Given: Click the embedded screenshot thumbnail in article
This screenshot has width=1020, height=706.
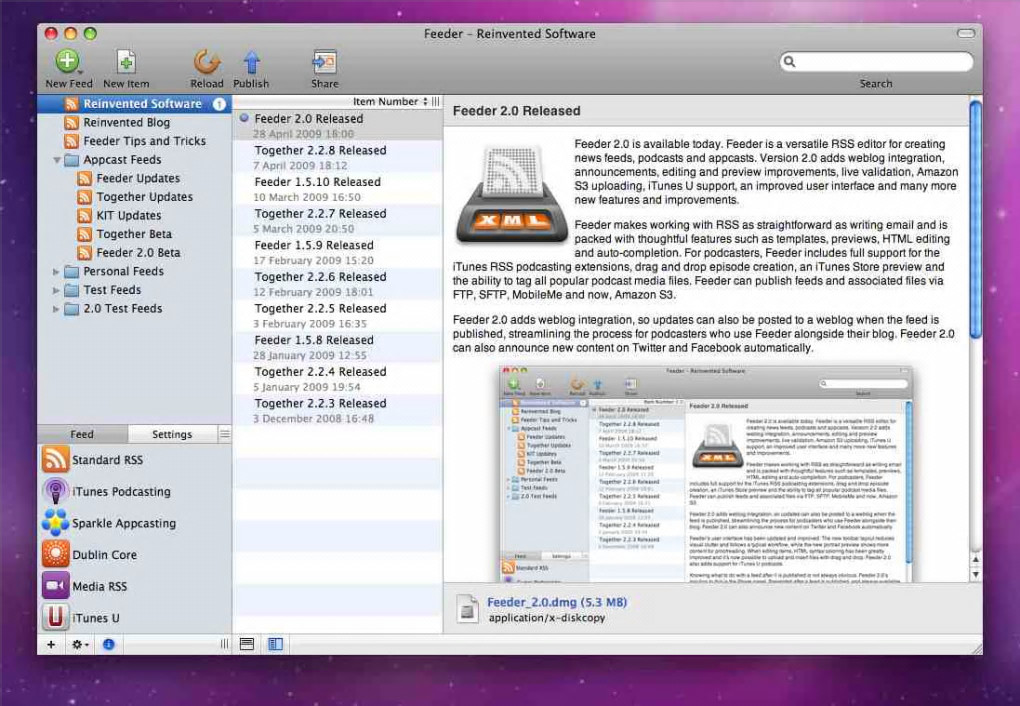Looking at the screenshot, I should (706, 474).
